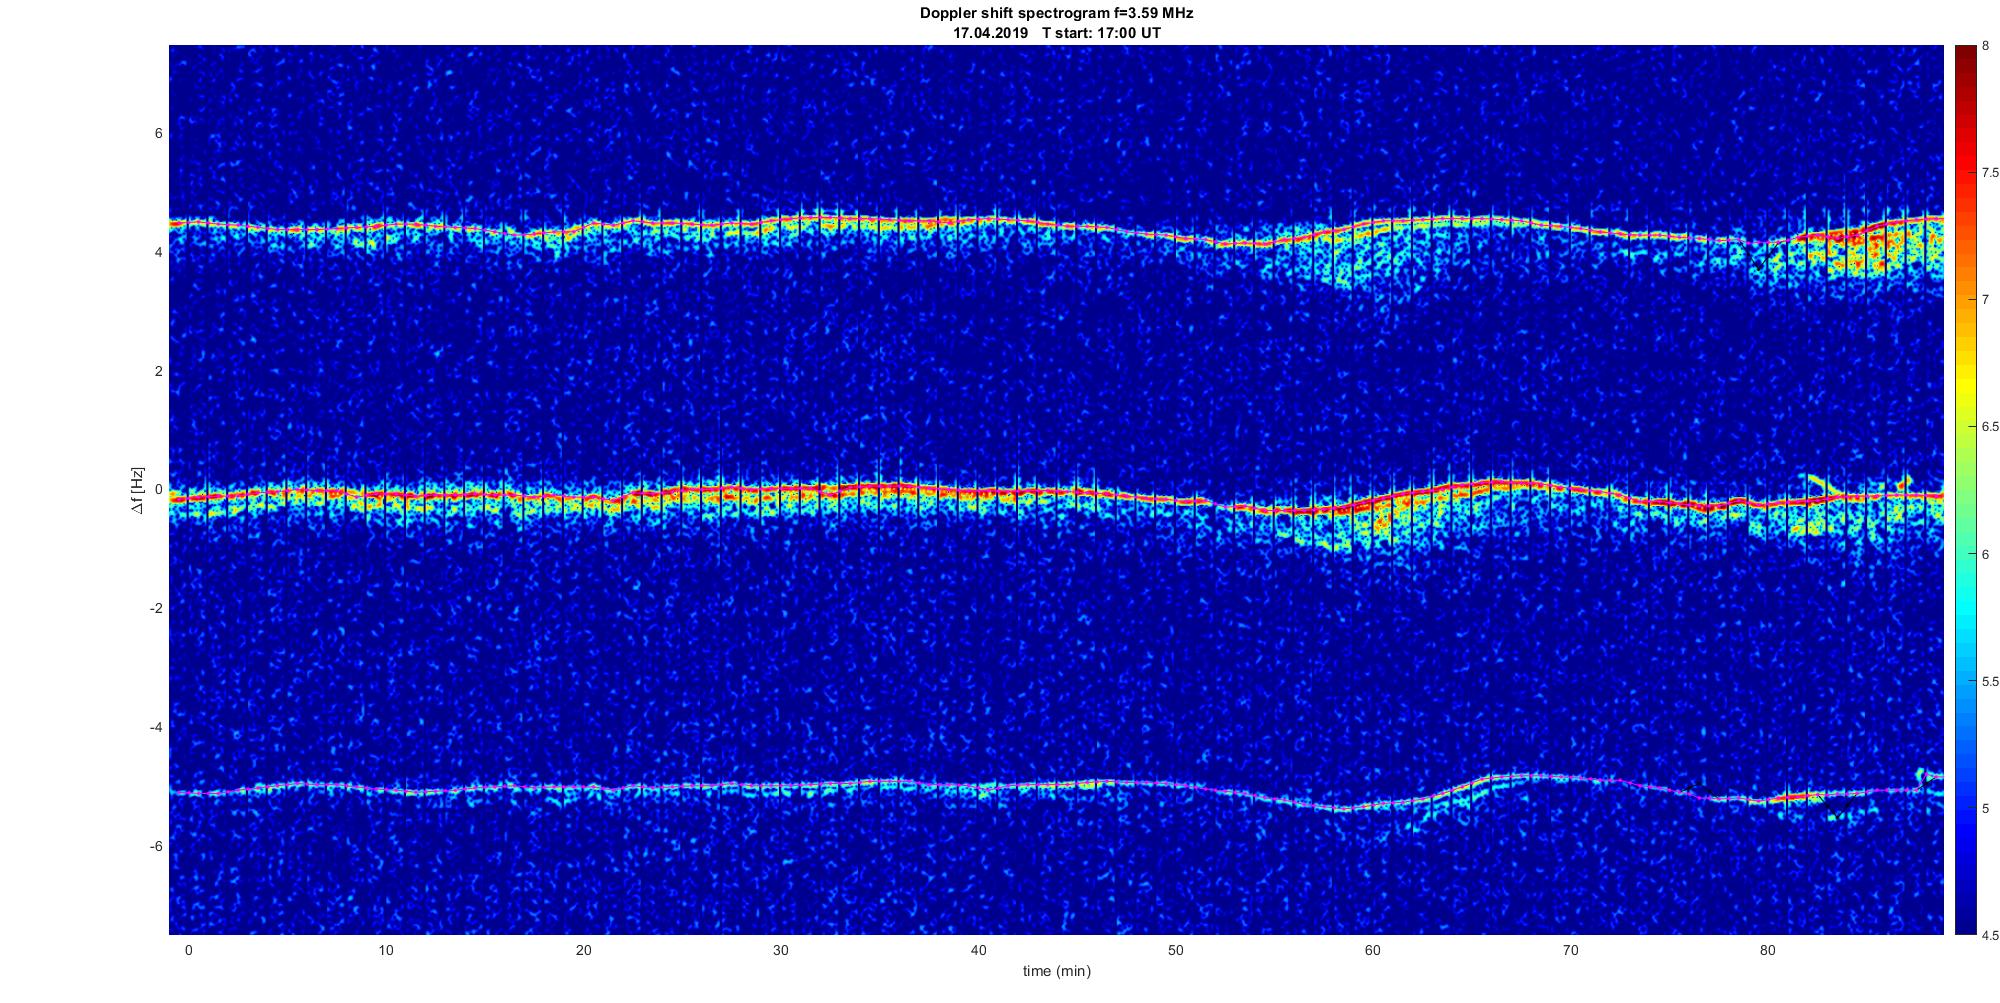Click the colorbar tick label '5.5'
This screenshot has width=2000, height=1003.
(1990, 681)
